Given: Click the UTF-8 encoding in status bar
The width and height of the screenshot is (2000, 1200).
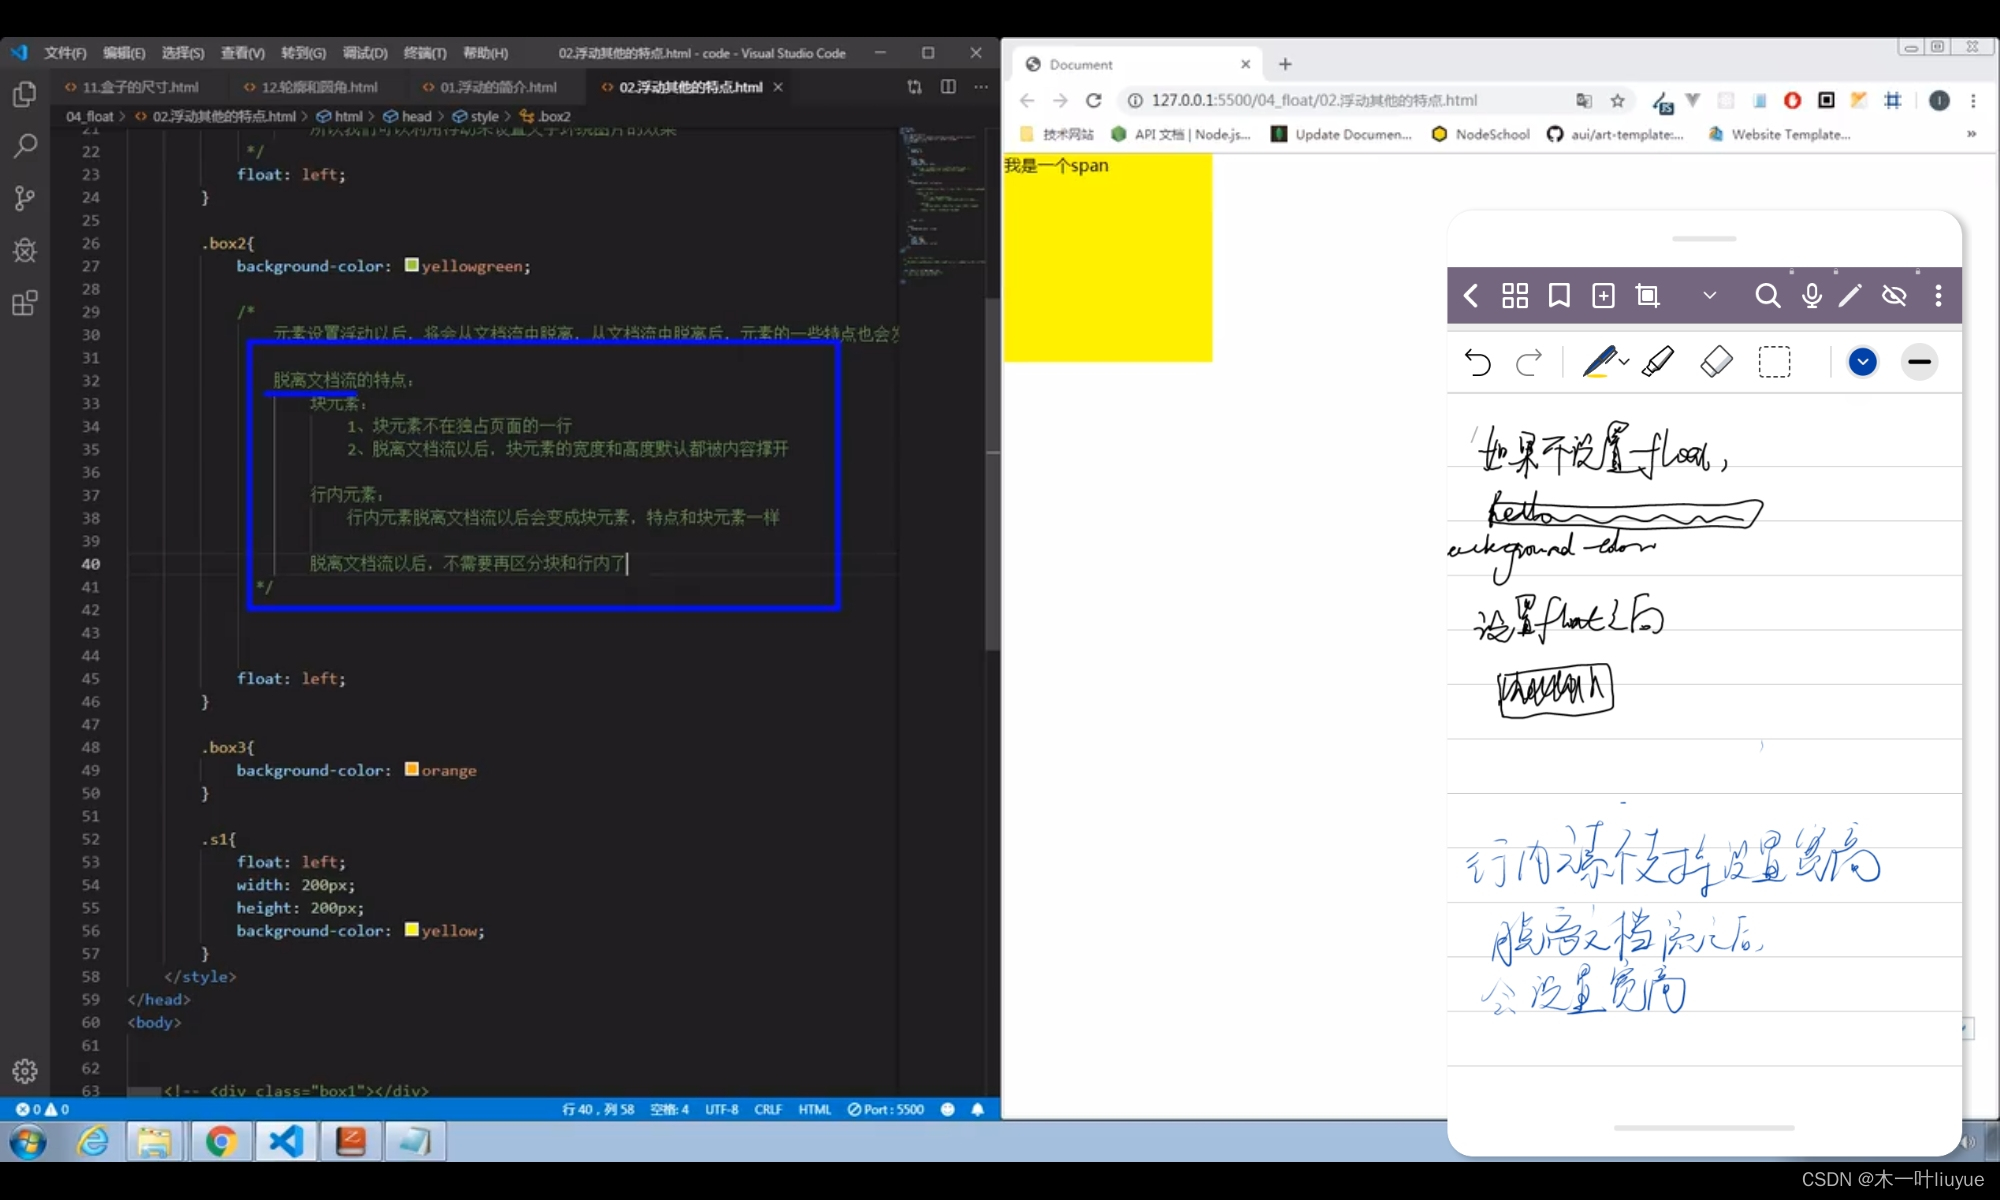Looking at the screenshot, I should pos(721,1109).
